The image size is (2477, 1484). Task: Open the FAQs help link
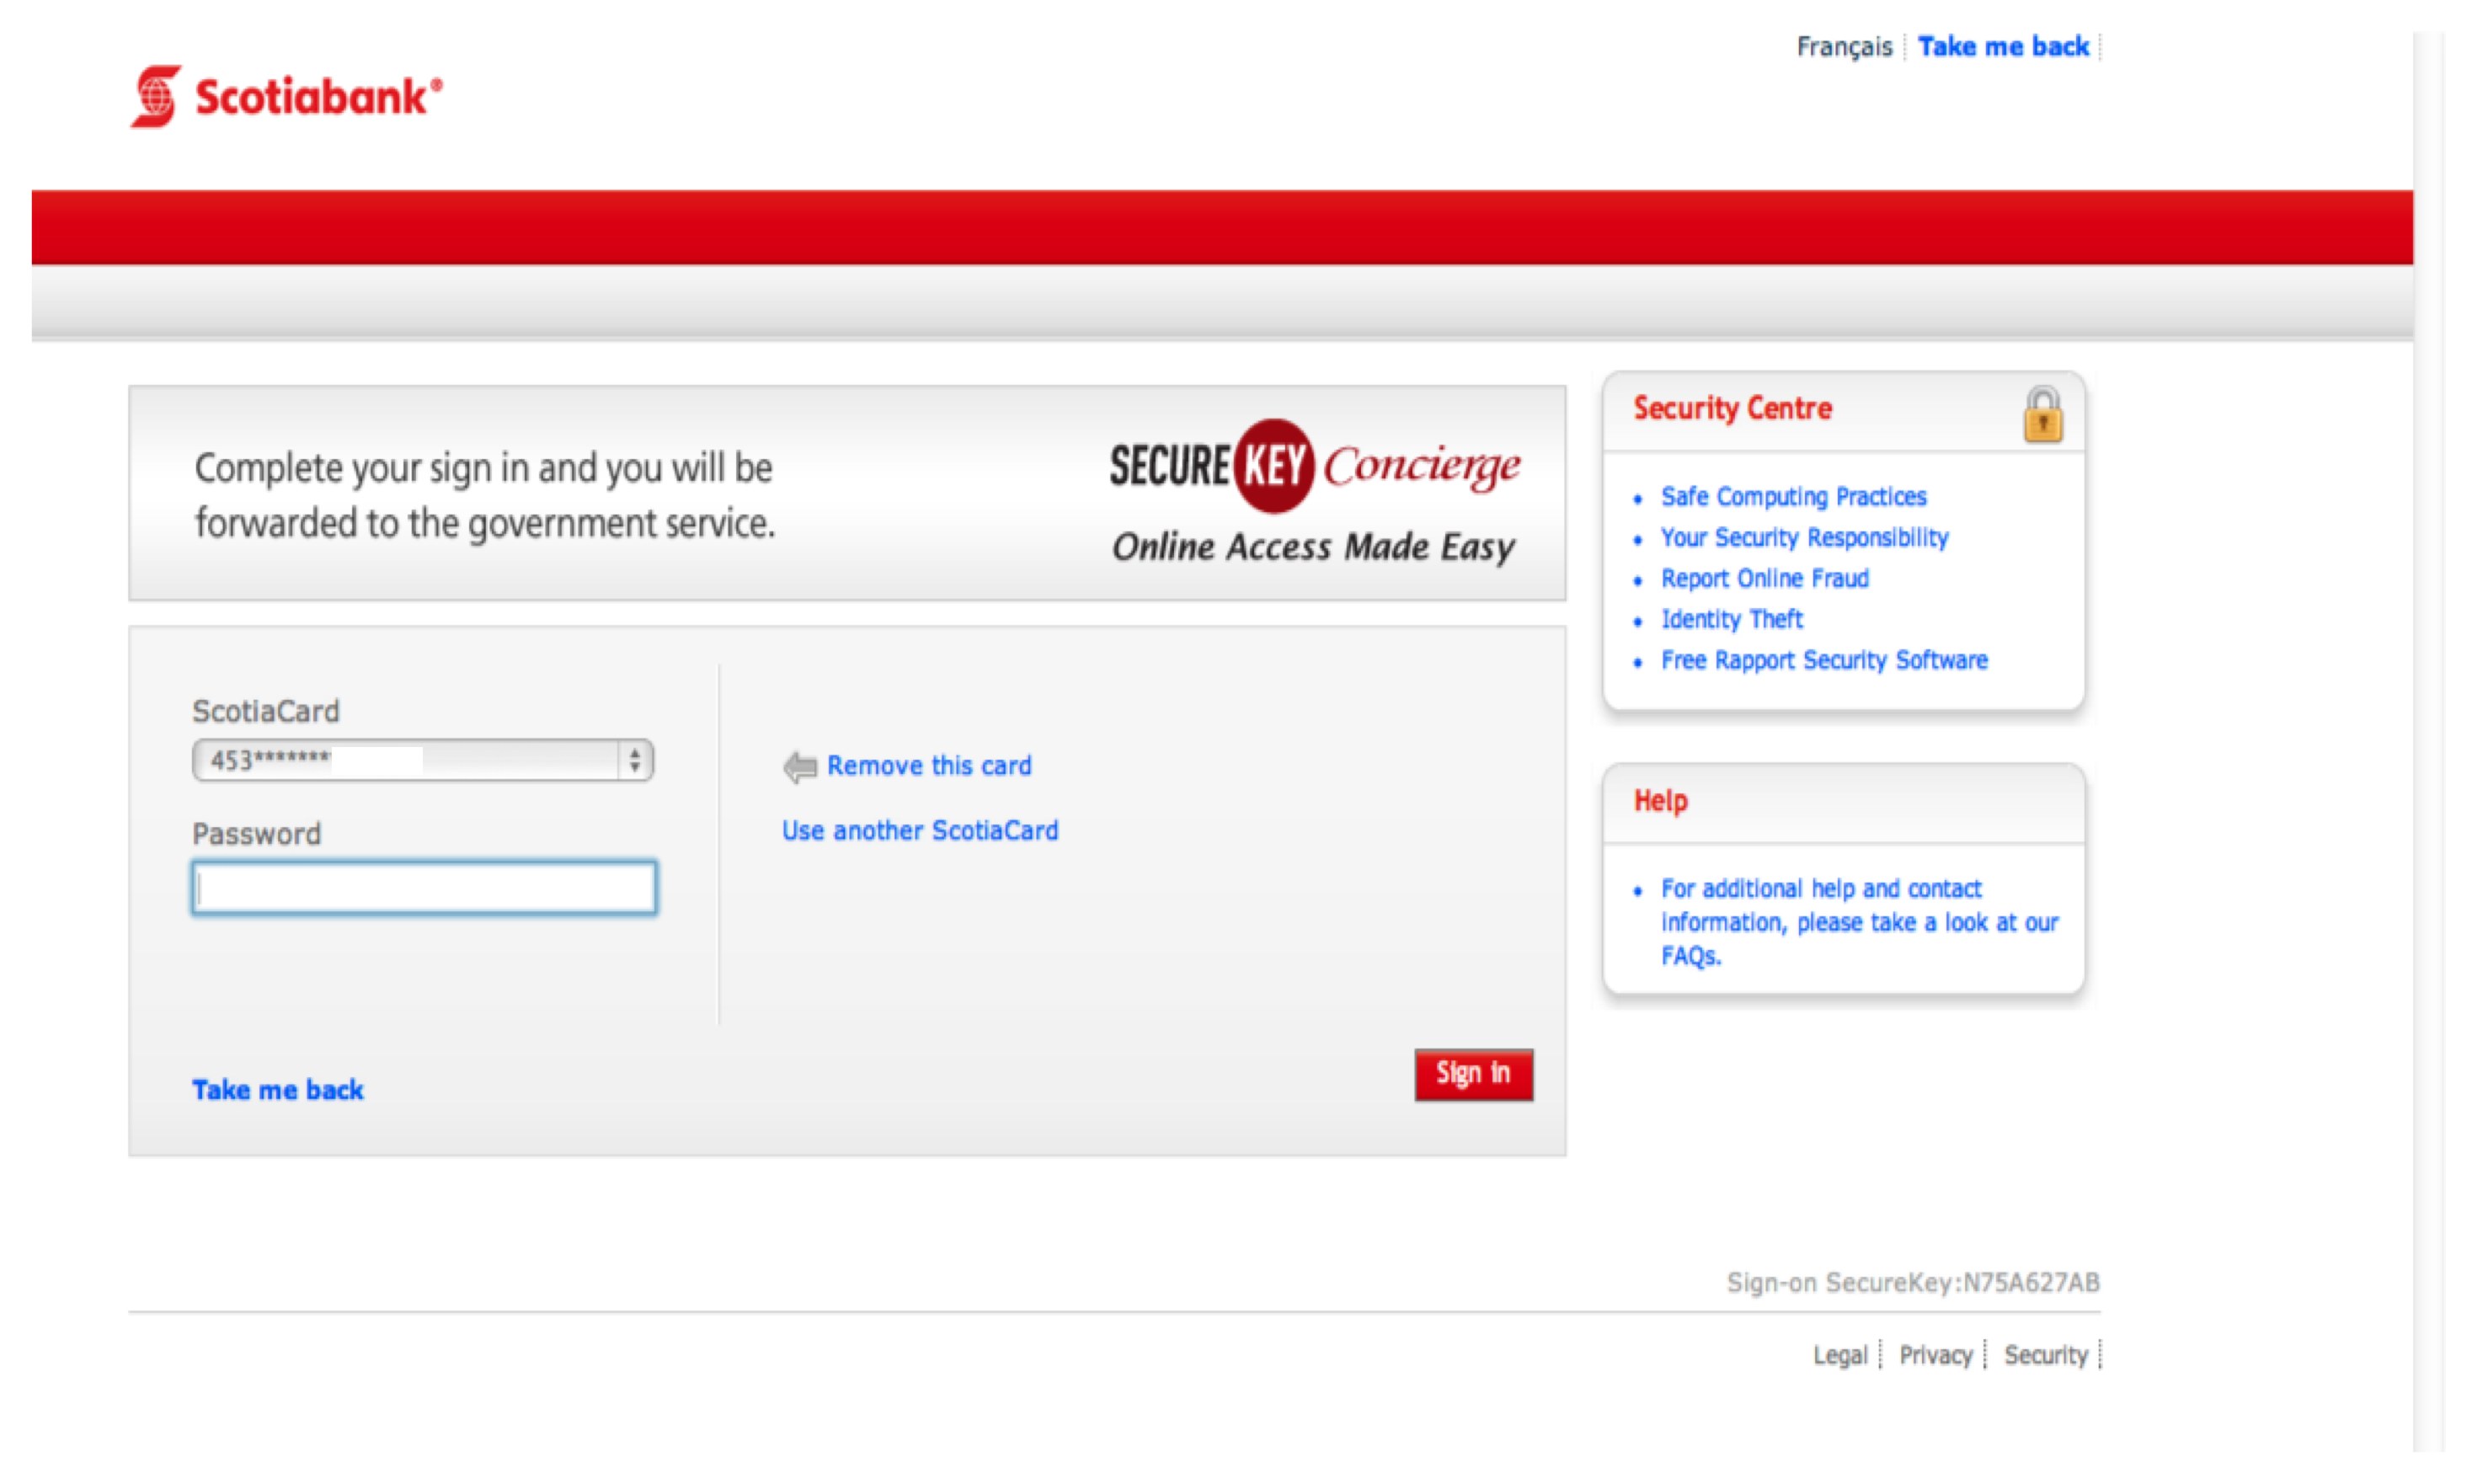click(1690, 957)
